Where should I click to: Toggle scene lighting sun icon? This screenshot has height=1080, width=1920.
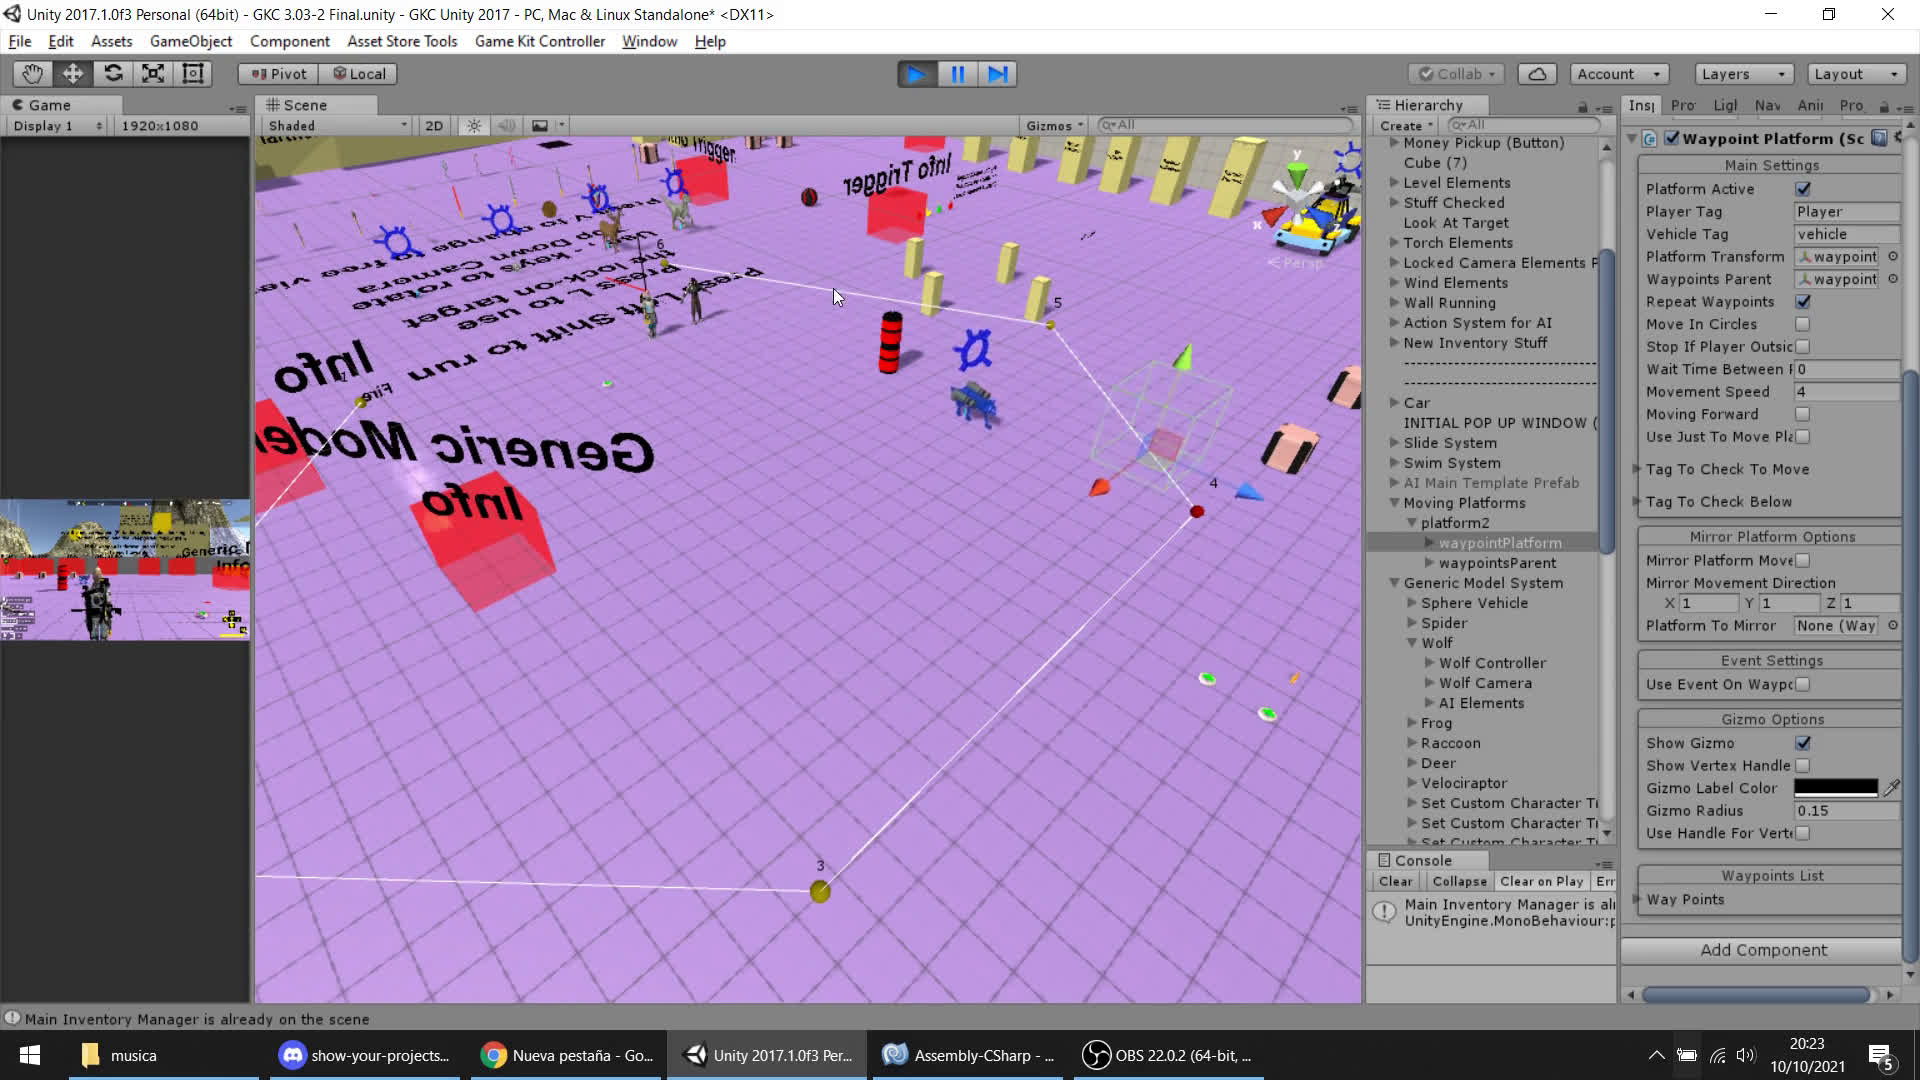pyautogui.click(x=474, y=126)
